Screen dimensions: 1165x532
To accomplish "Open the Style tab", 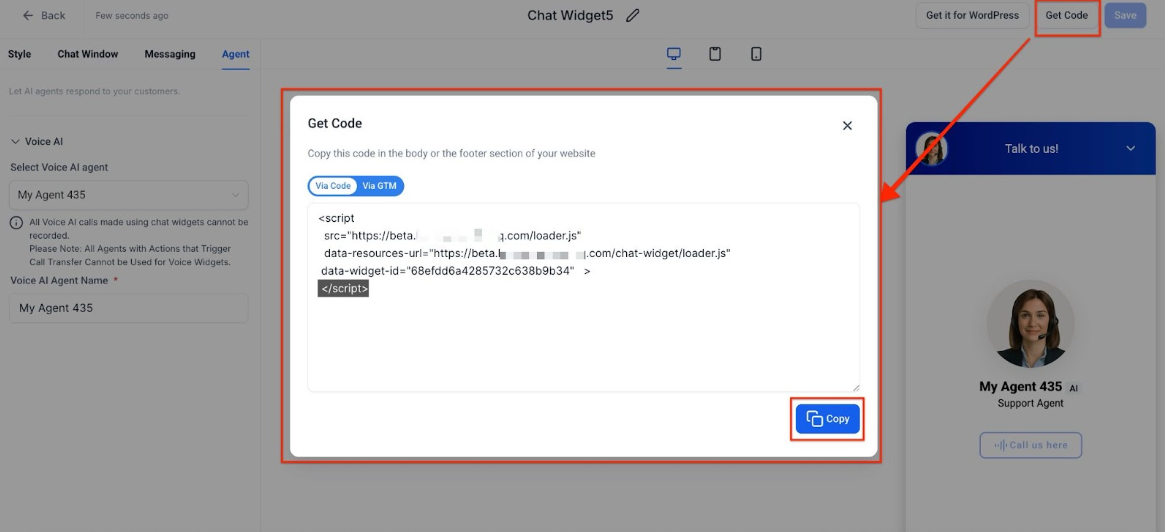I will click(x=20, y=54).
